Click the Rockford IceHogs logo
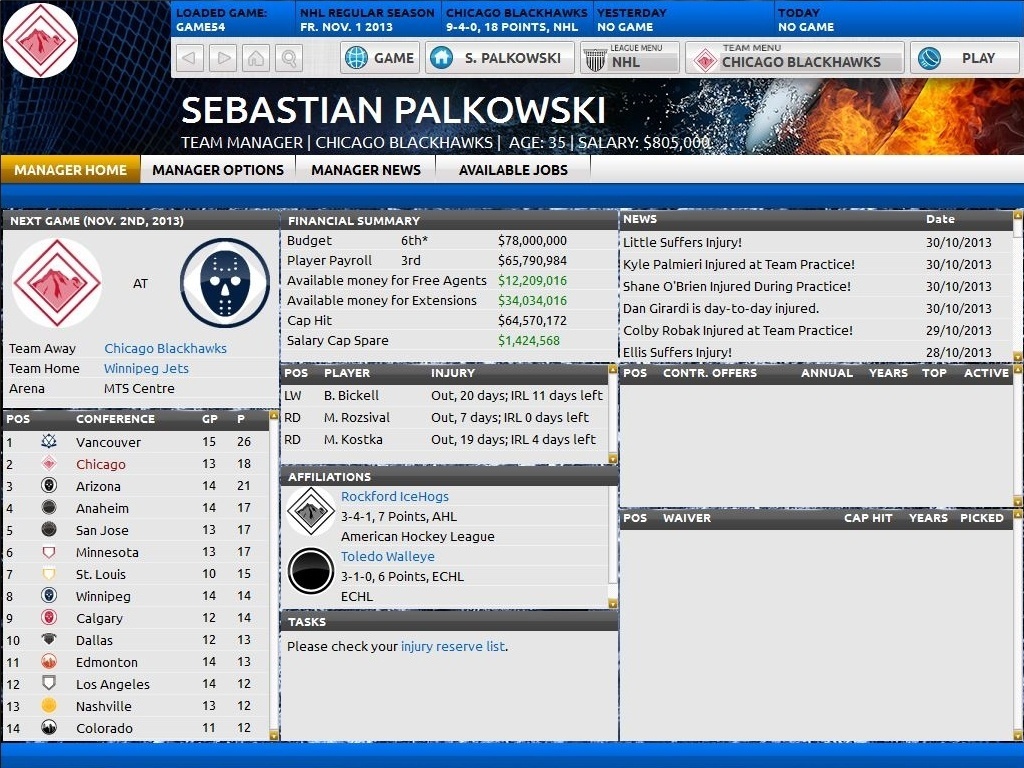The width and height of the screenshot is (1024, 768). (311, 511)
